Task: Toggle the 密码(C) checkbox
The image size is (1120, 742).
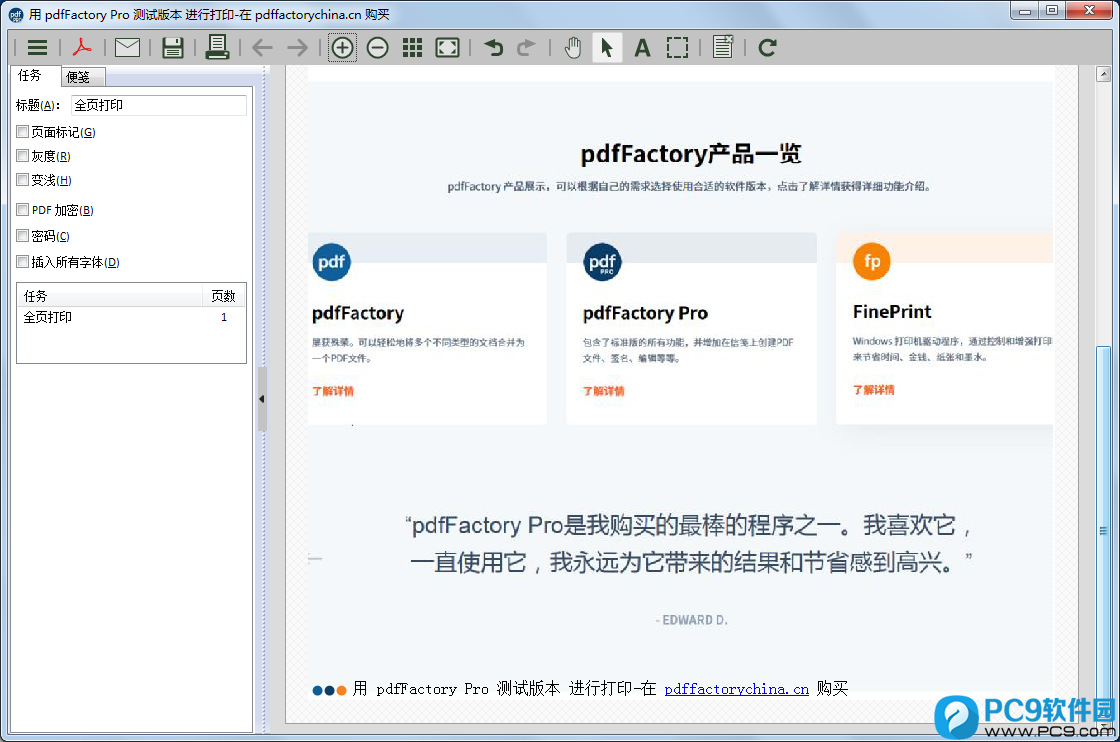Action: pyautogui.click(x=23, y=236)
